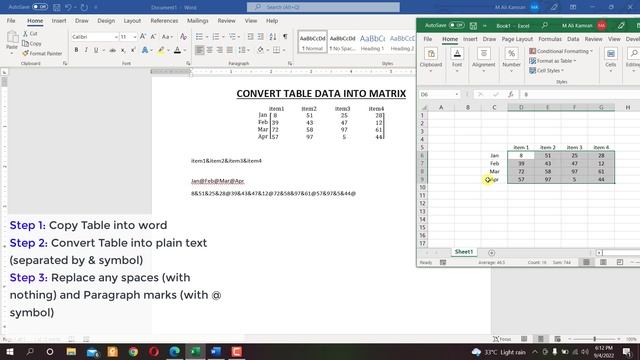Open Excel's Page Layout tab
The image size is (640, 360).
coord(517,39)
